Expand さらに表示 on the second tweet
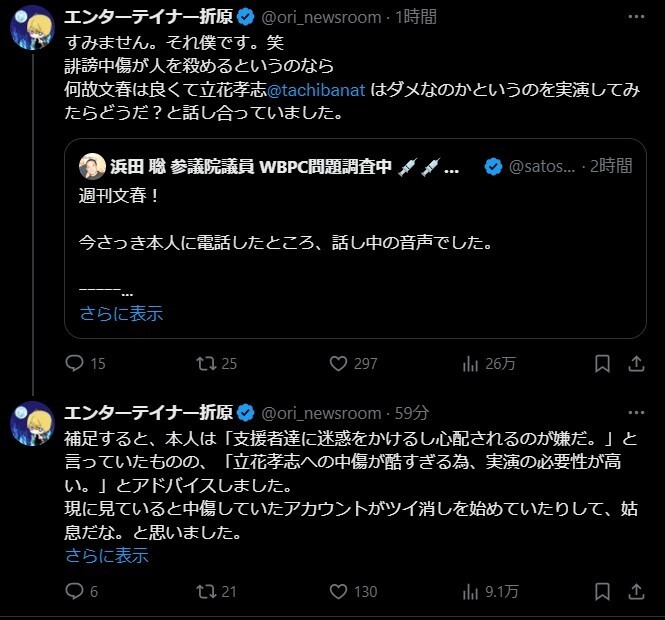The width and height of the screenshot is (665, 620). [x=106, y=555]
